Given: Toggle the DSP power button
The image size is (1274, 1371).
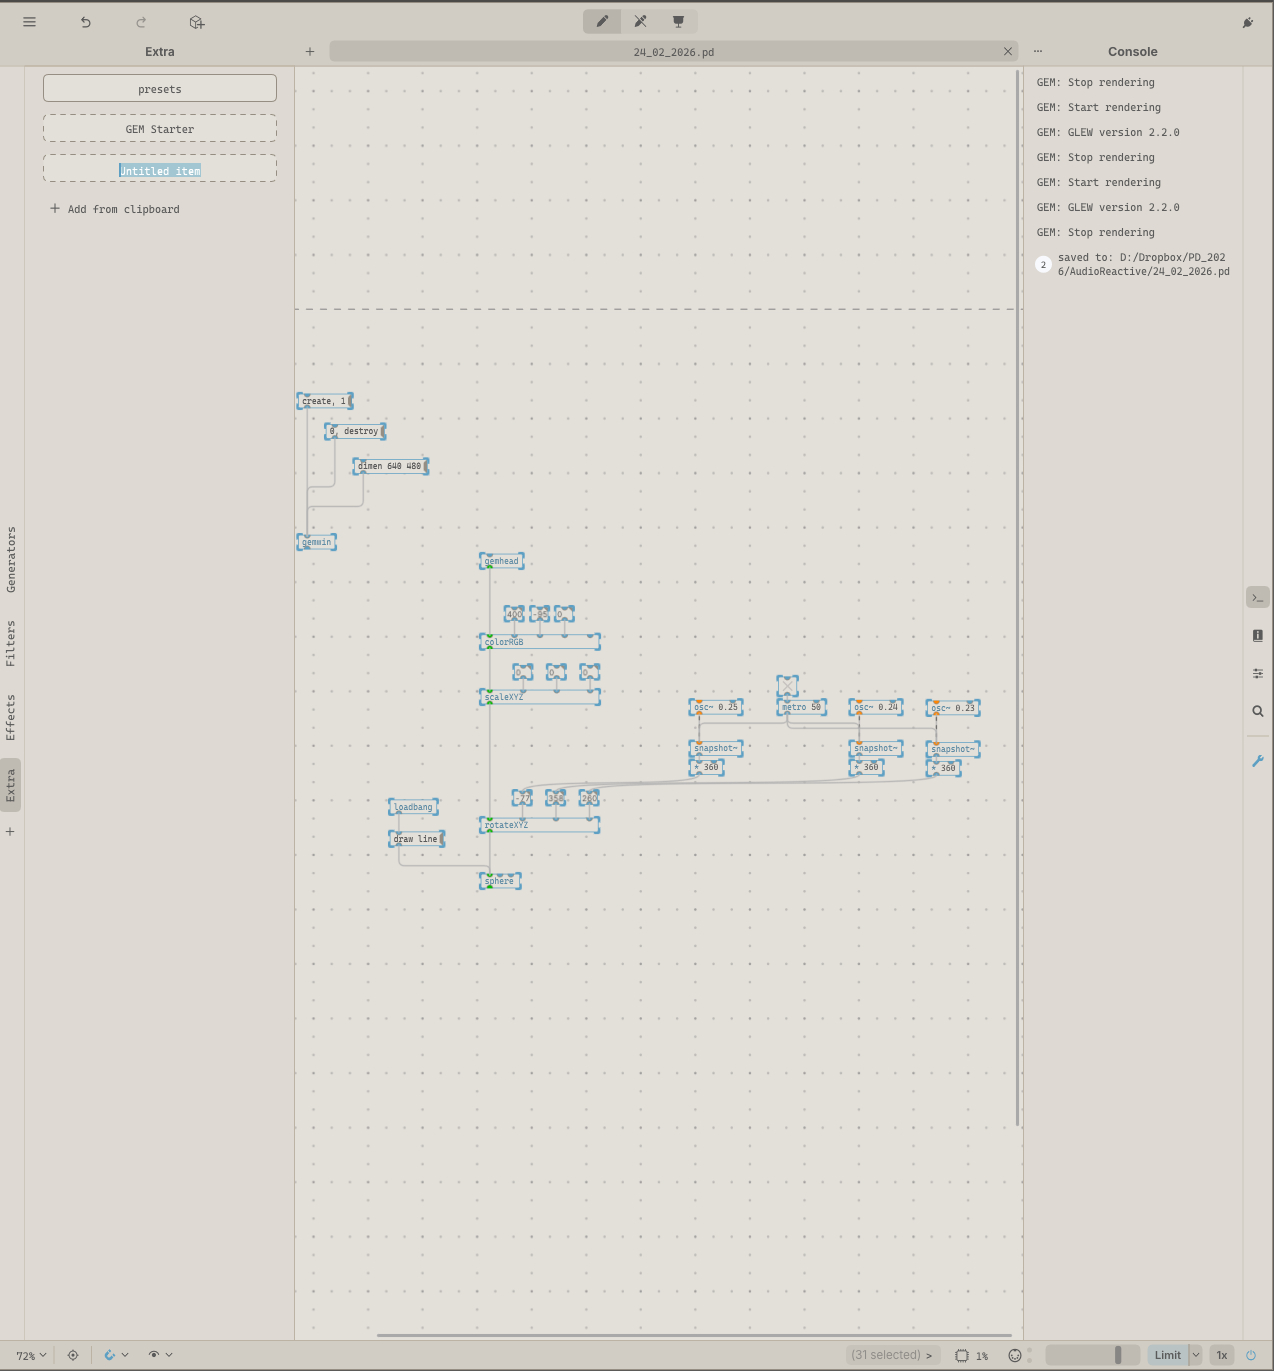Looking at the screenshot, I should (1250, 1355).
